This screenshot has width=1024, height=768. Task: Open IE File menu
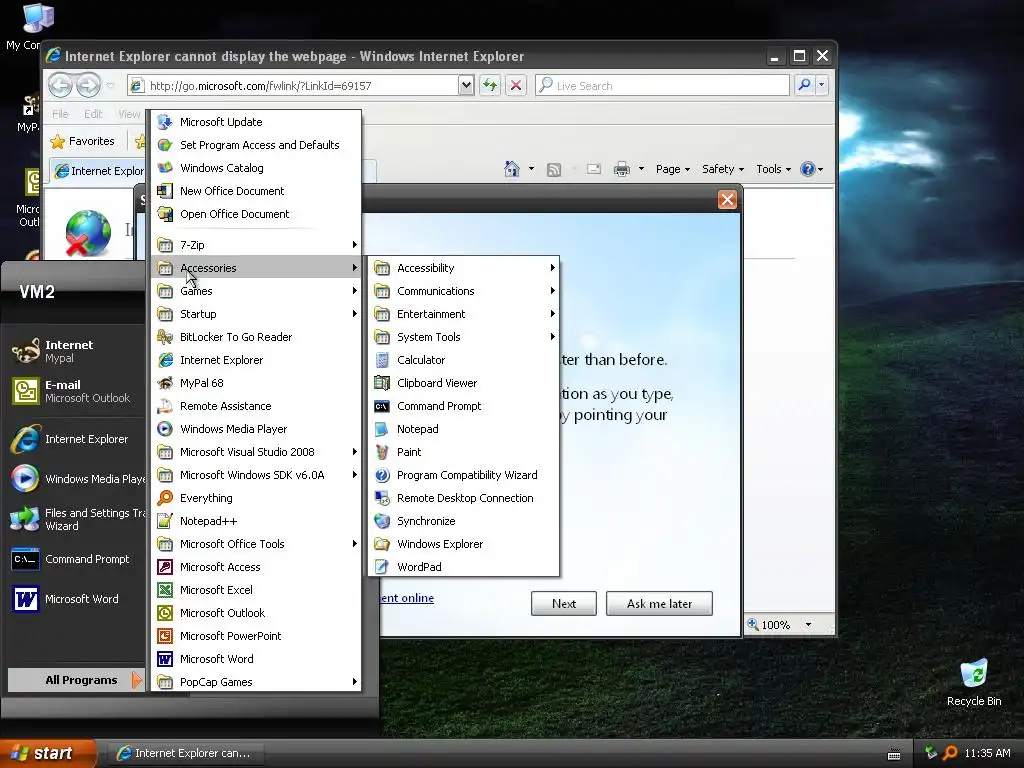click(61, 114)
